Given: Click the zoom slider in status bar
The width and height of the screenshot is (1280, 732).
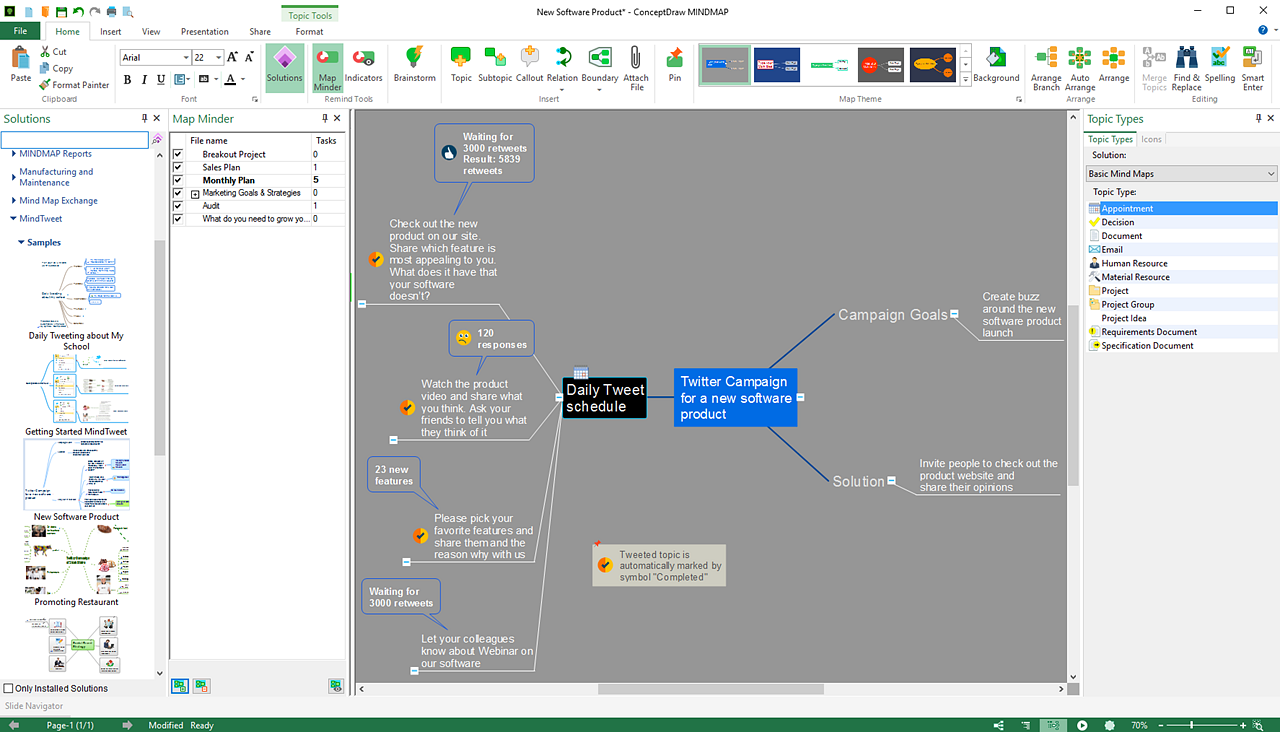Looking at the screenshot, I should point(1190,725).
